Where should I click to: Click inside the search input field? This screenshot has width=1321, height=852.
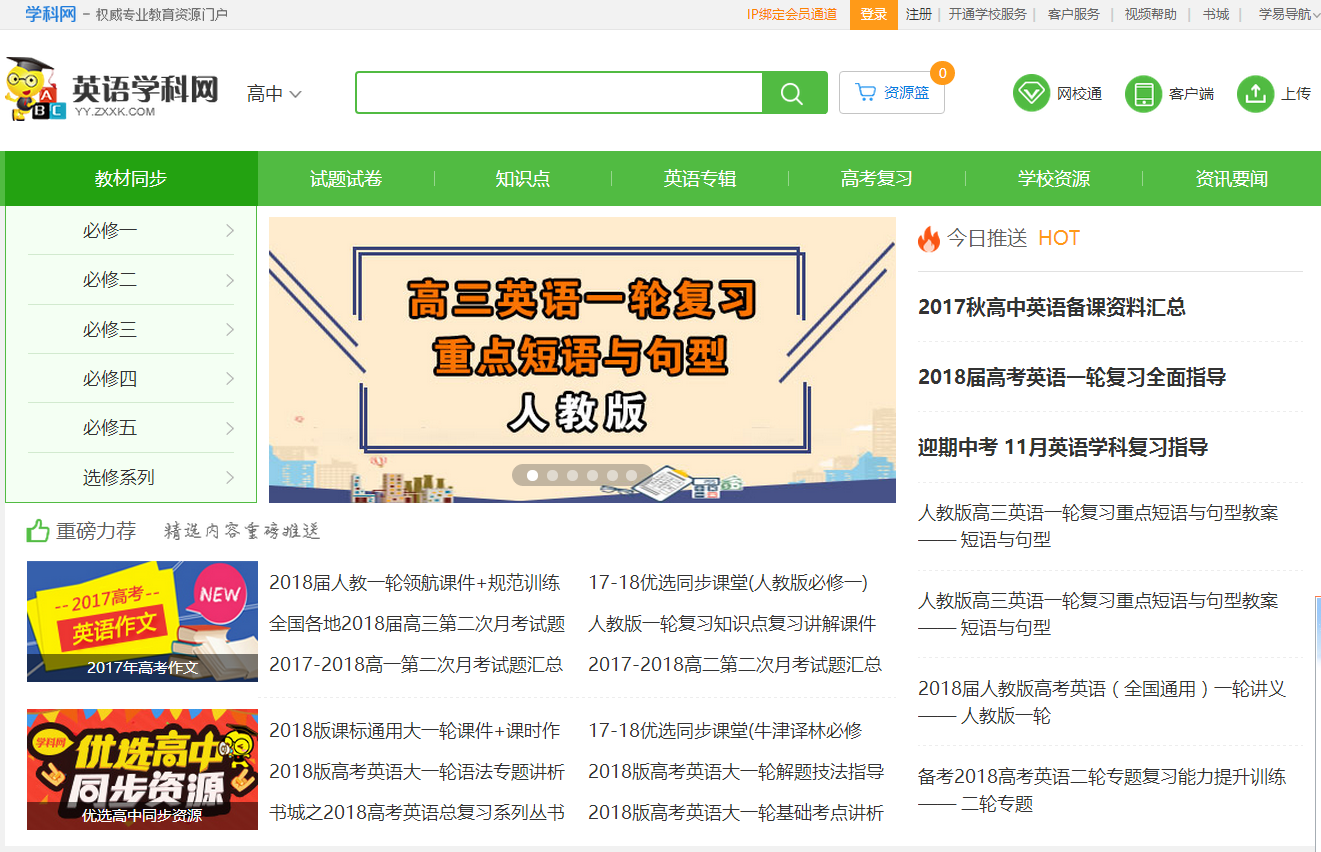point(559,93)
